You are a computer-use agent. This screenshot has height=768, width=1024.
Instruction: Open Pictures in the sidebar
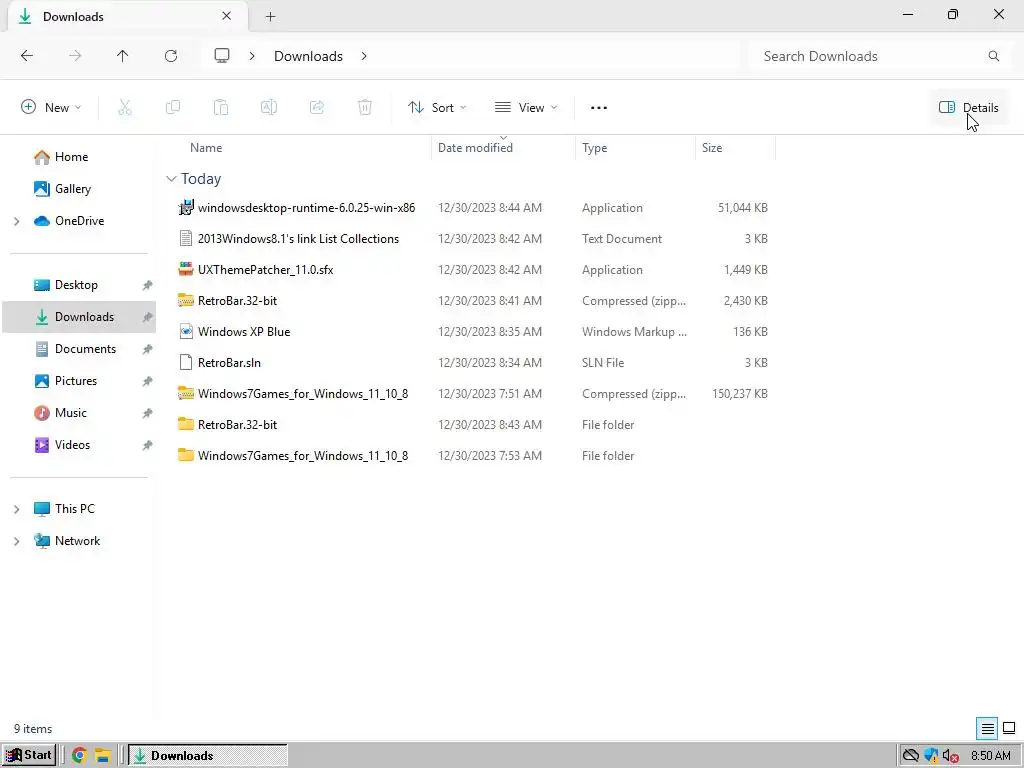78,381
